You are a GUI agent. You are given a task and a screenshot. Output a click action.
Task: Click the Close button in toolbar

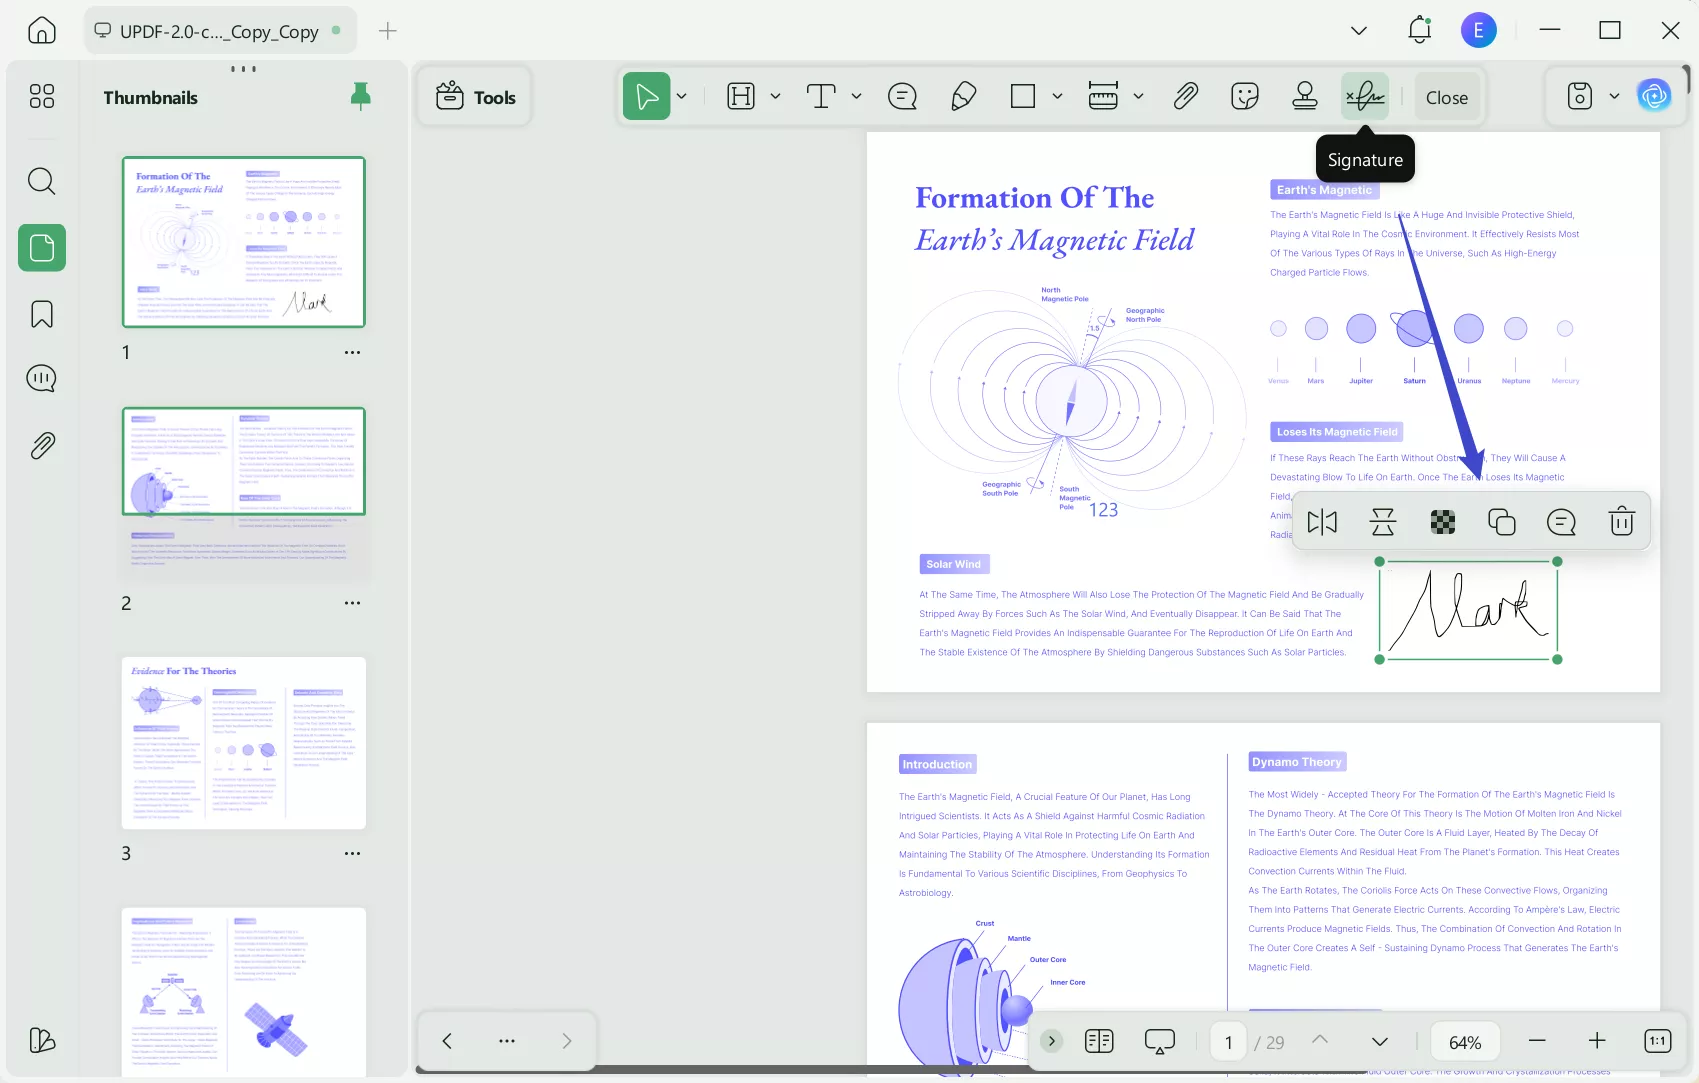(x=1446, y=97)
